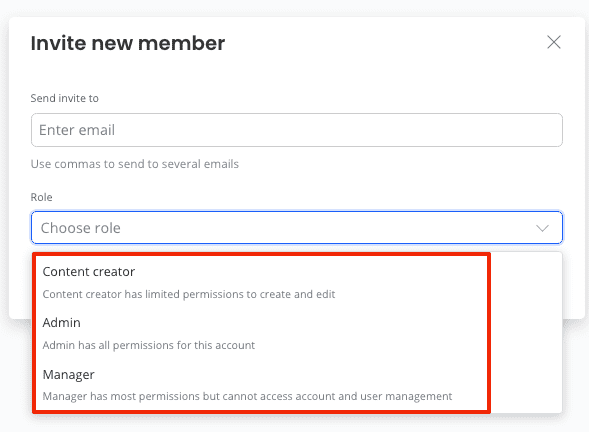Screen dimensions: 589x432
Task: Click 'Admin has all permissions' description
Action: click(x=149, y=345)
